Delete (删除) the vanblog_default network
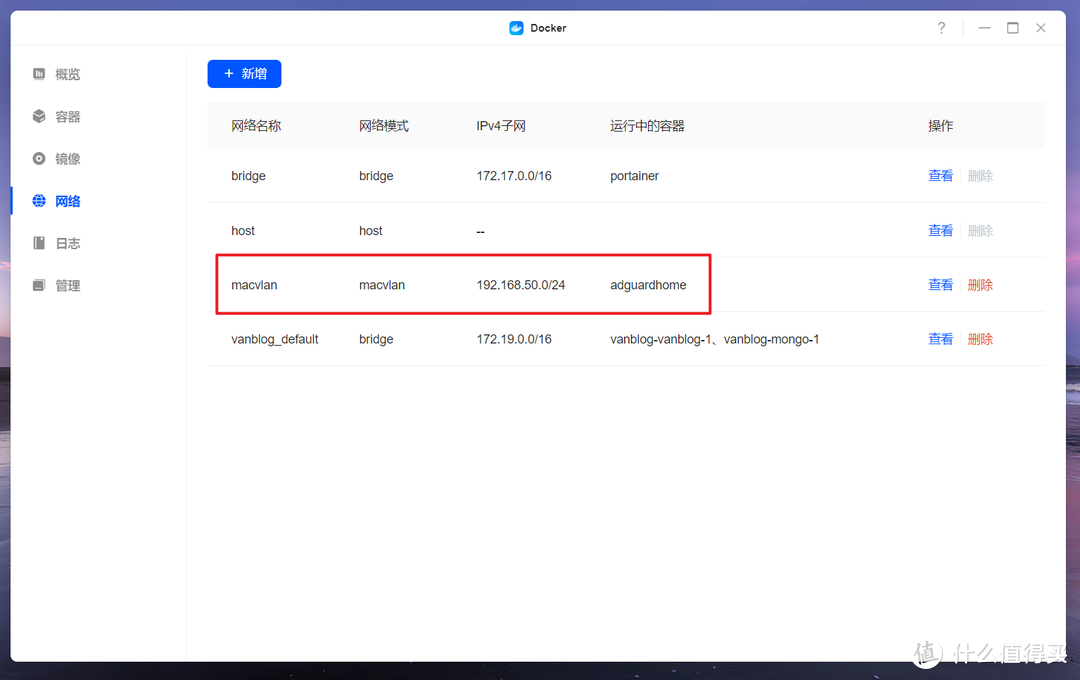The height and width of the screenshot is (680, 1080). click(980, 338)
